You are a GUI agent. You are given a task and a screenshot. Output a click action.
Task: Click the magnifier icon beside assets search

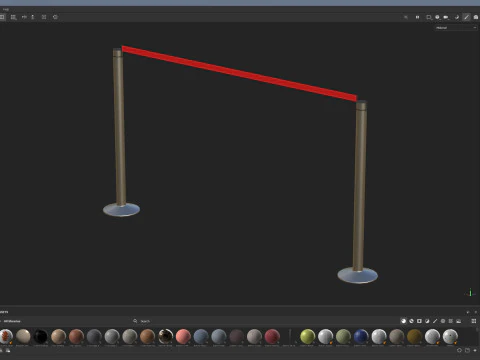(x=135, y=321)
